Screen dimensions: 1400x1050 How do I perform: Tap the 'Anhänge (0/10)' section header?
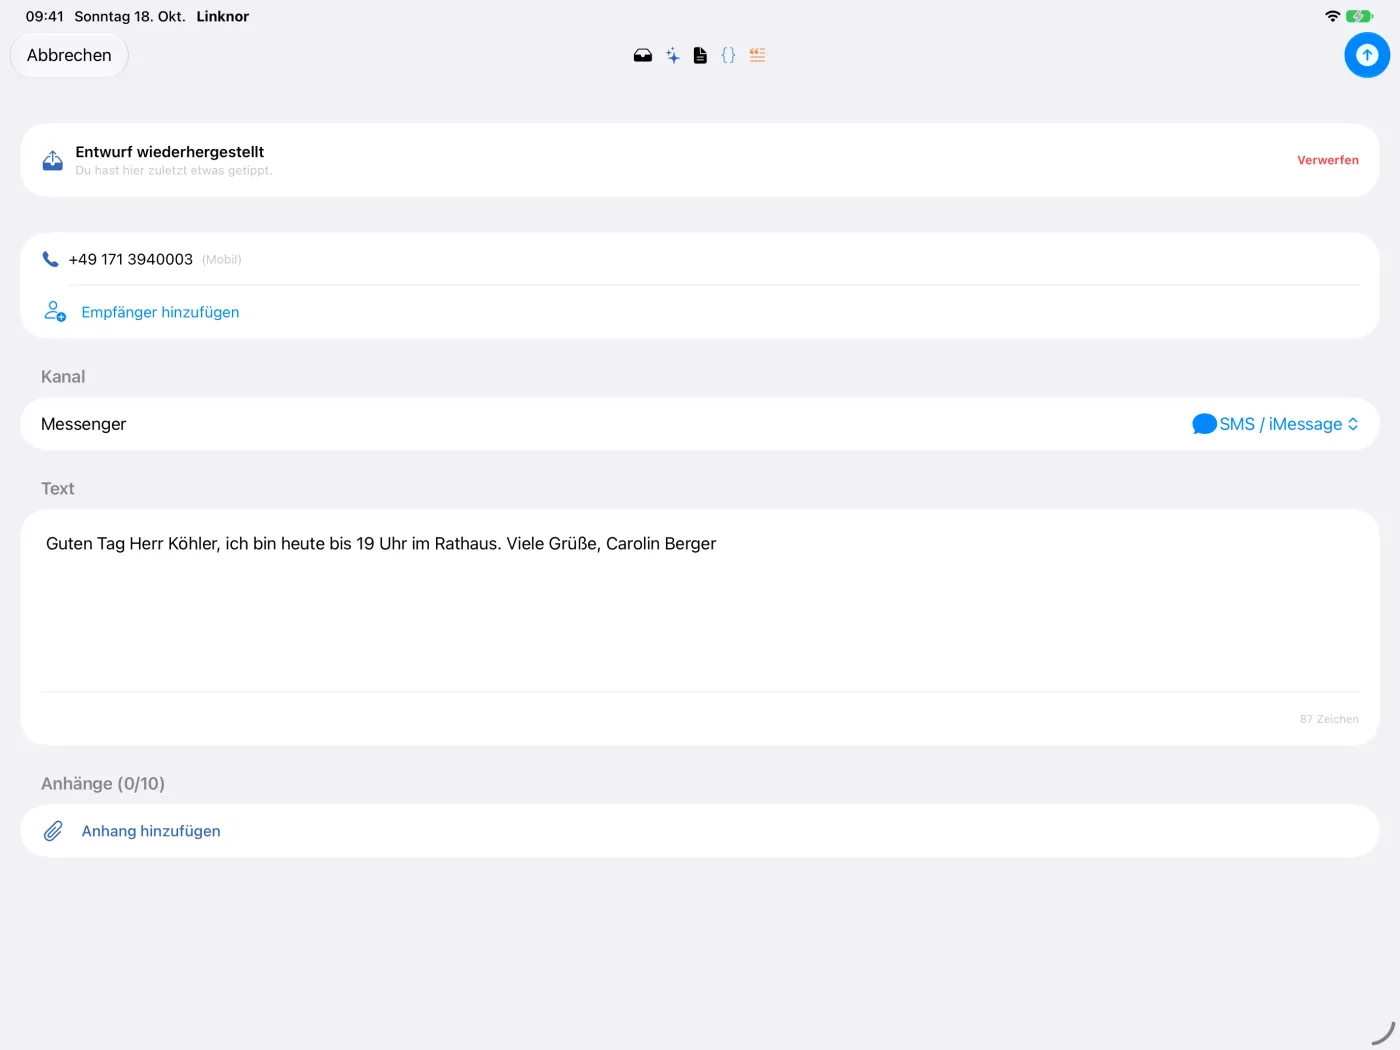coord(103,784)
